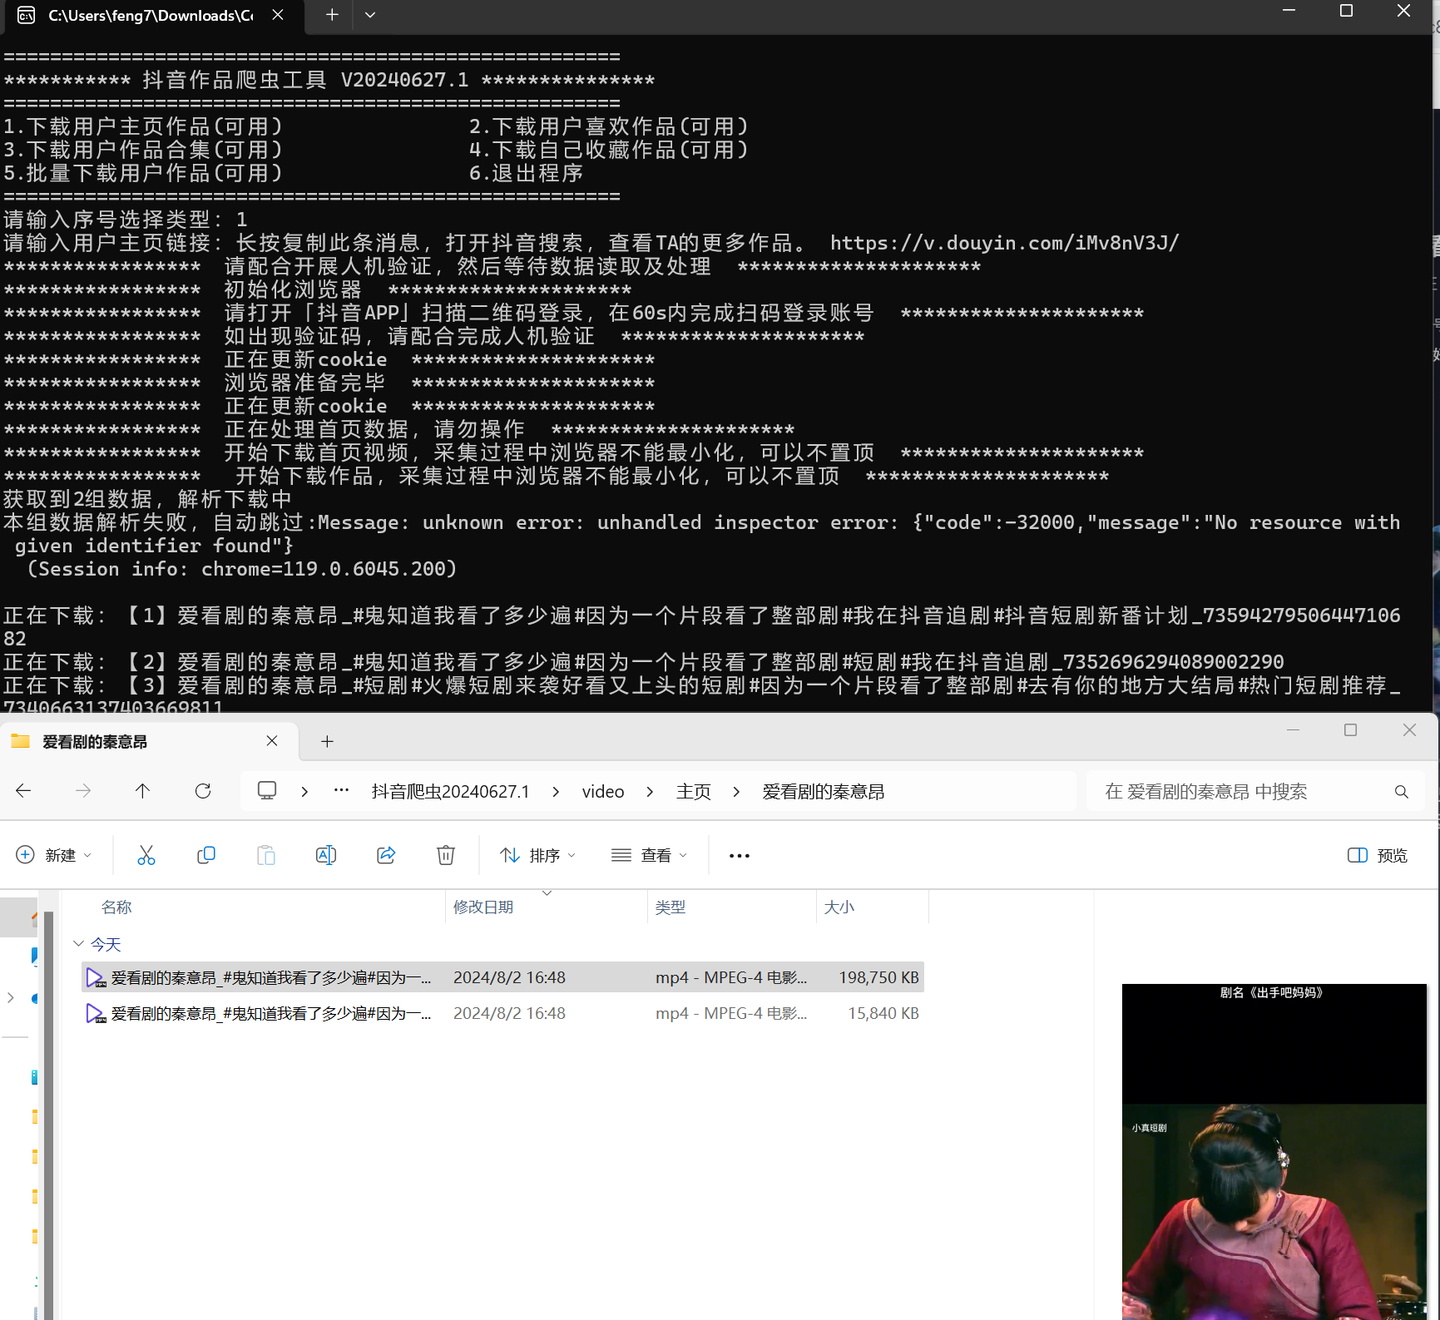This screenshot has height=1320, width=1440.
Task: Open the 新建 new item dropdown
Action: pyautogui.click(x=54, y=855)
